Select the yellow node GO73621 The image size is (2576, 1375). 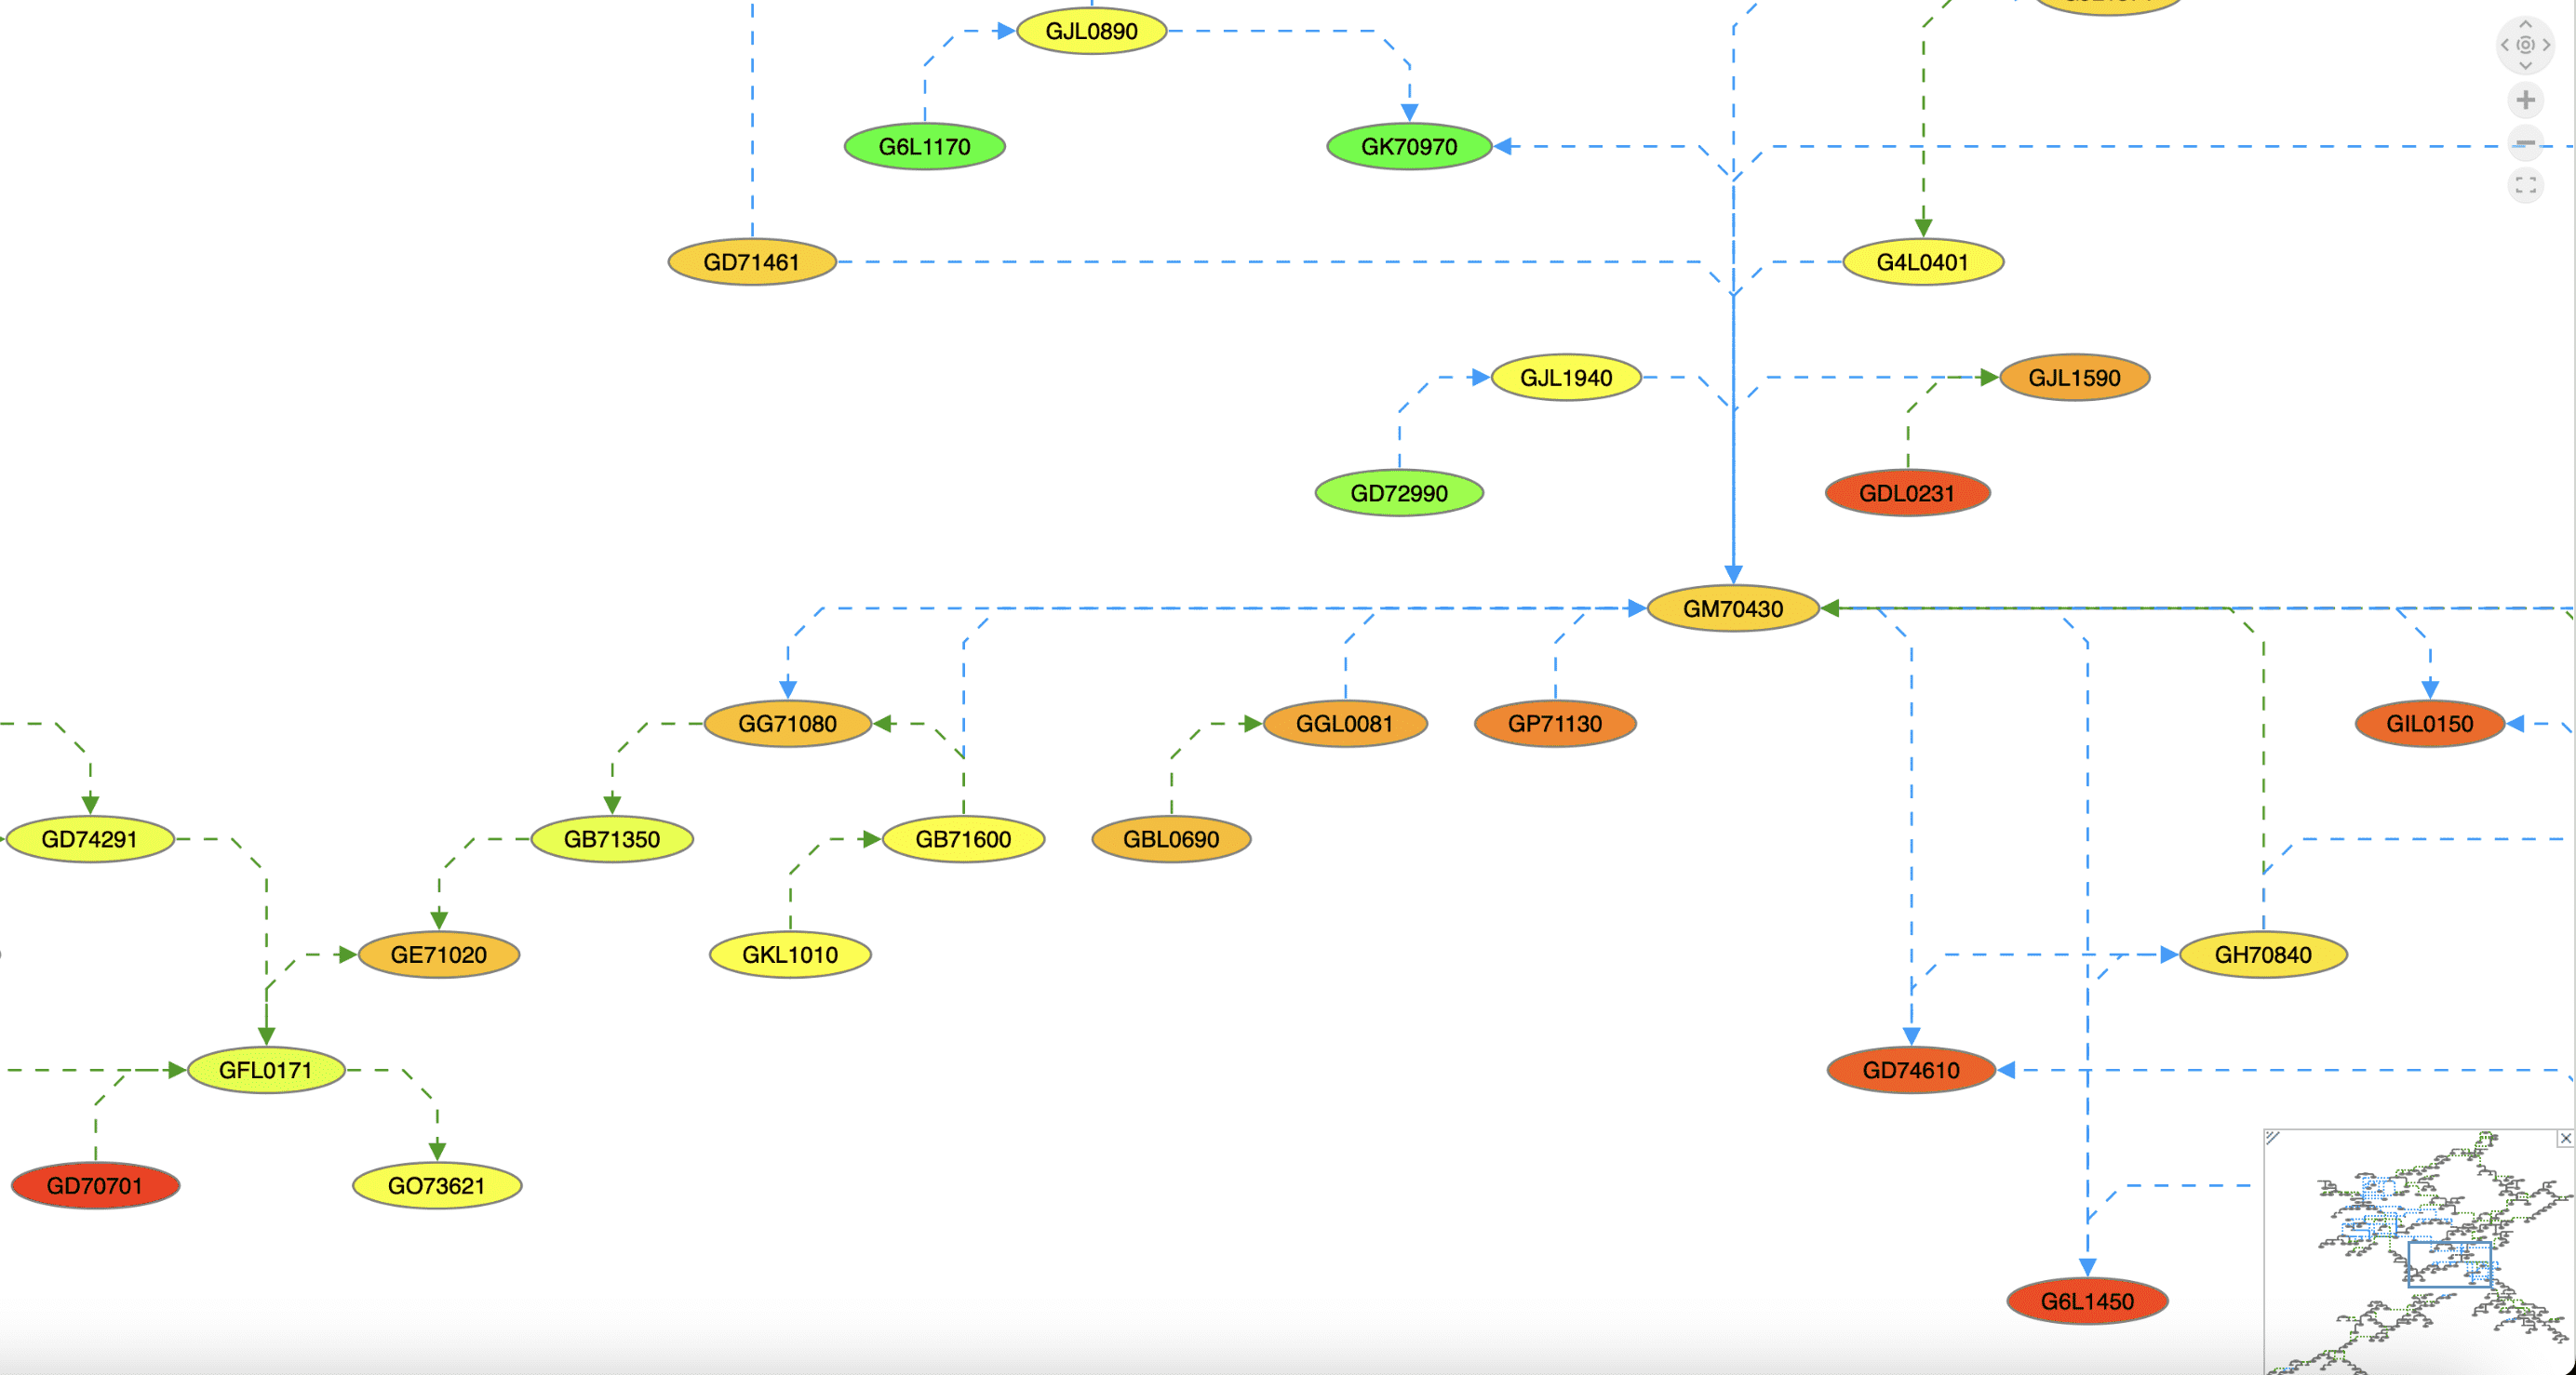[x=437, y=1185]
